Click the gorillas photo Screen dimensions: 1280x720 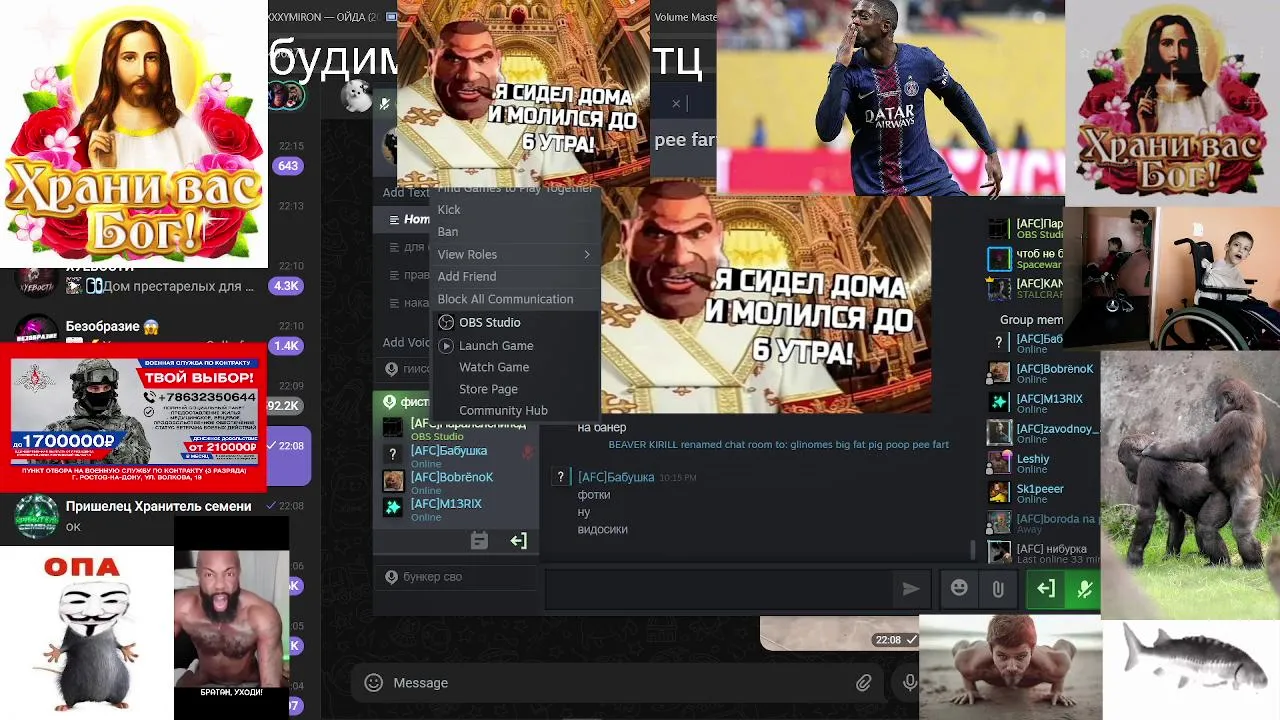(1190, 484)
